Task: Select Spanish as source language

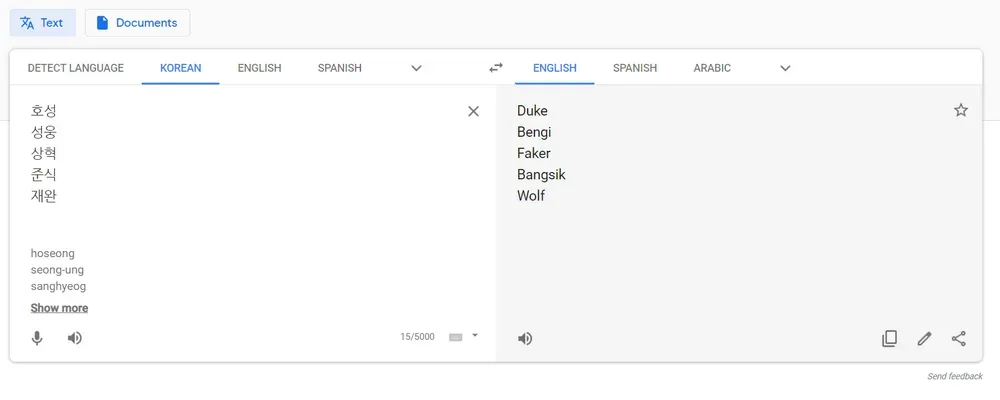Action: pos(339,68)
